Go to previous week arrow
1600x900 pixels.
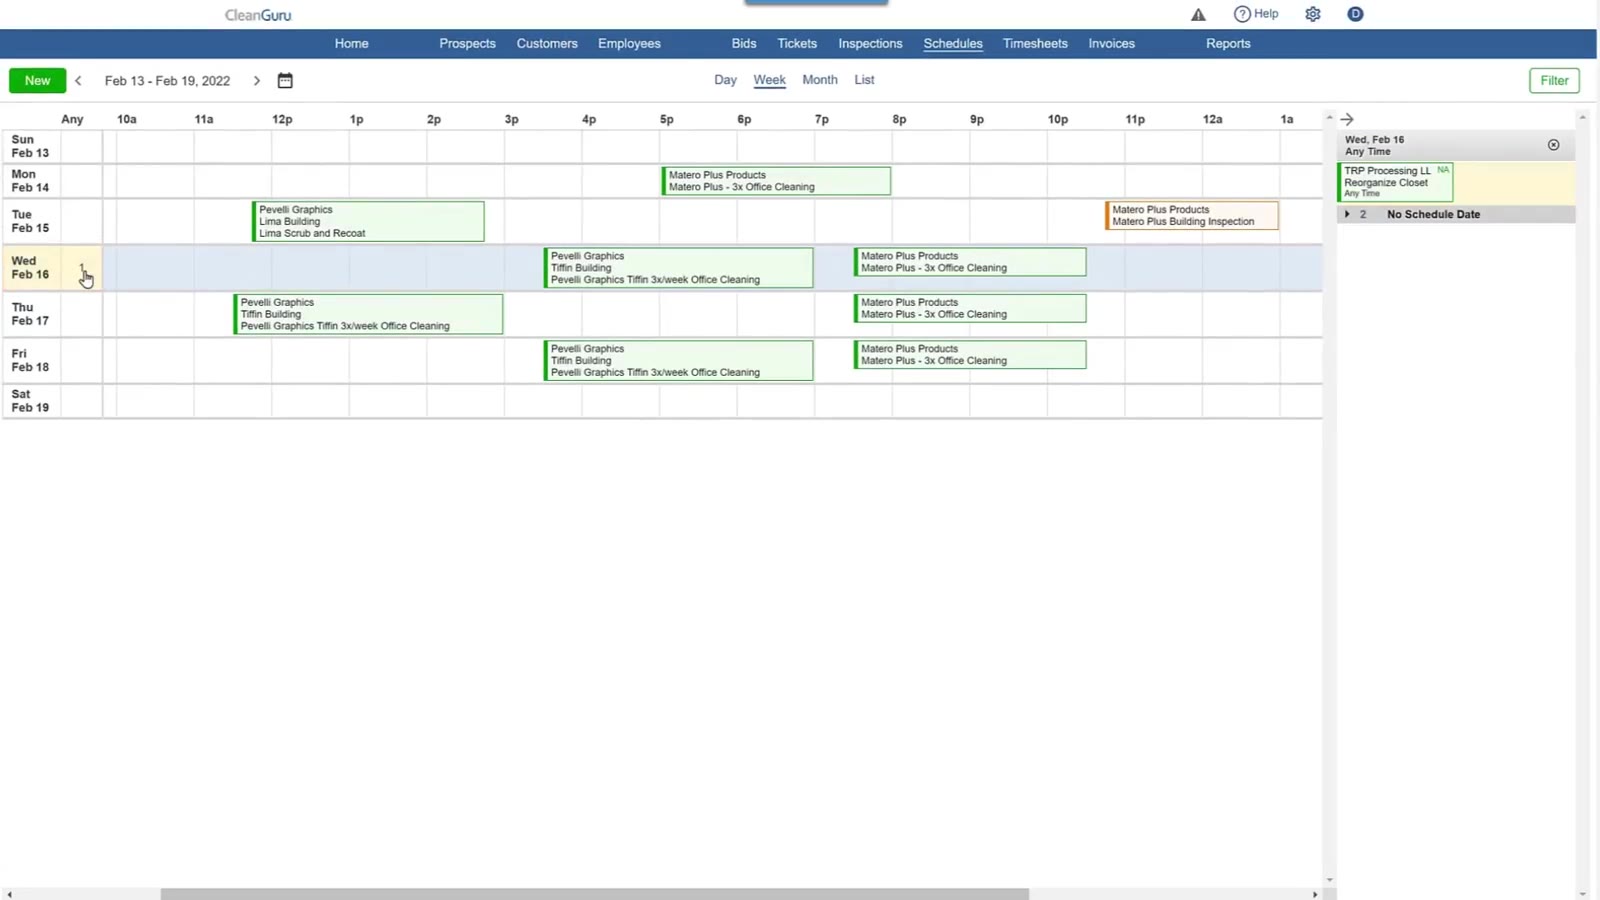(x=78, y=81)
